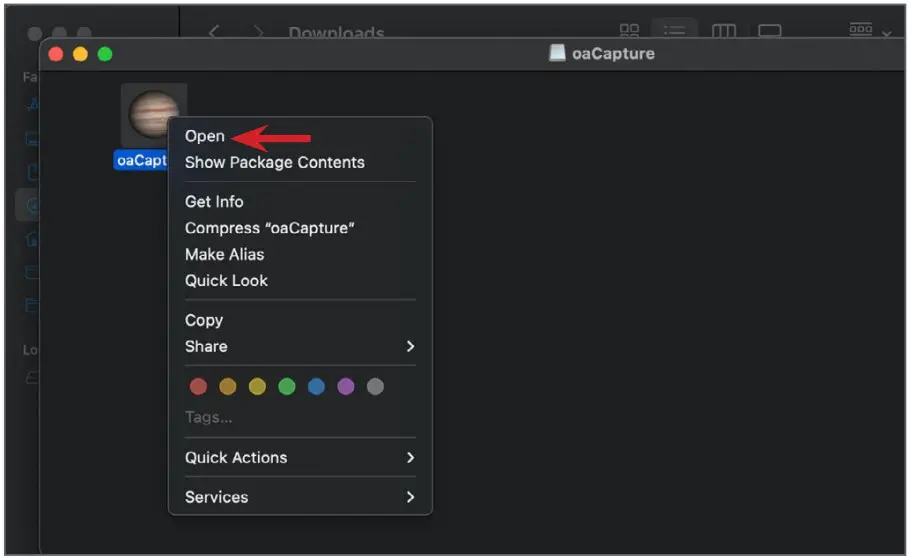Expand the Share submenu arrow
This screenshot has height=558, width=911.
(410, 346)
